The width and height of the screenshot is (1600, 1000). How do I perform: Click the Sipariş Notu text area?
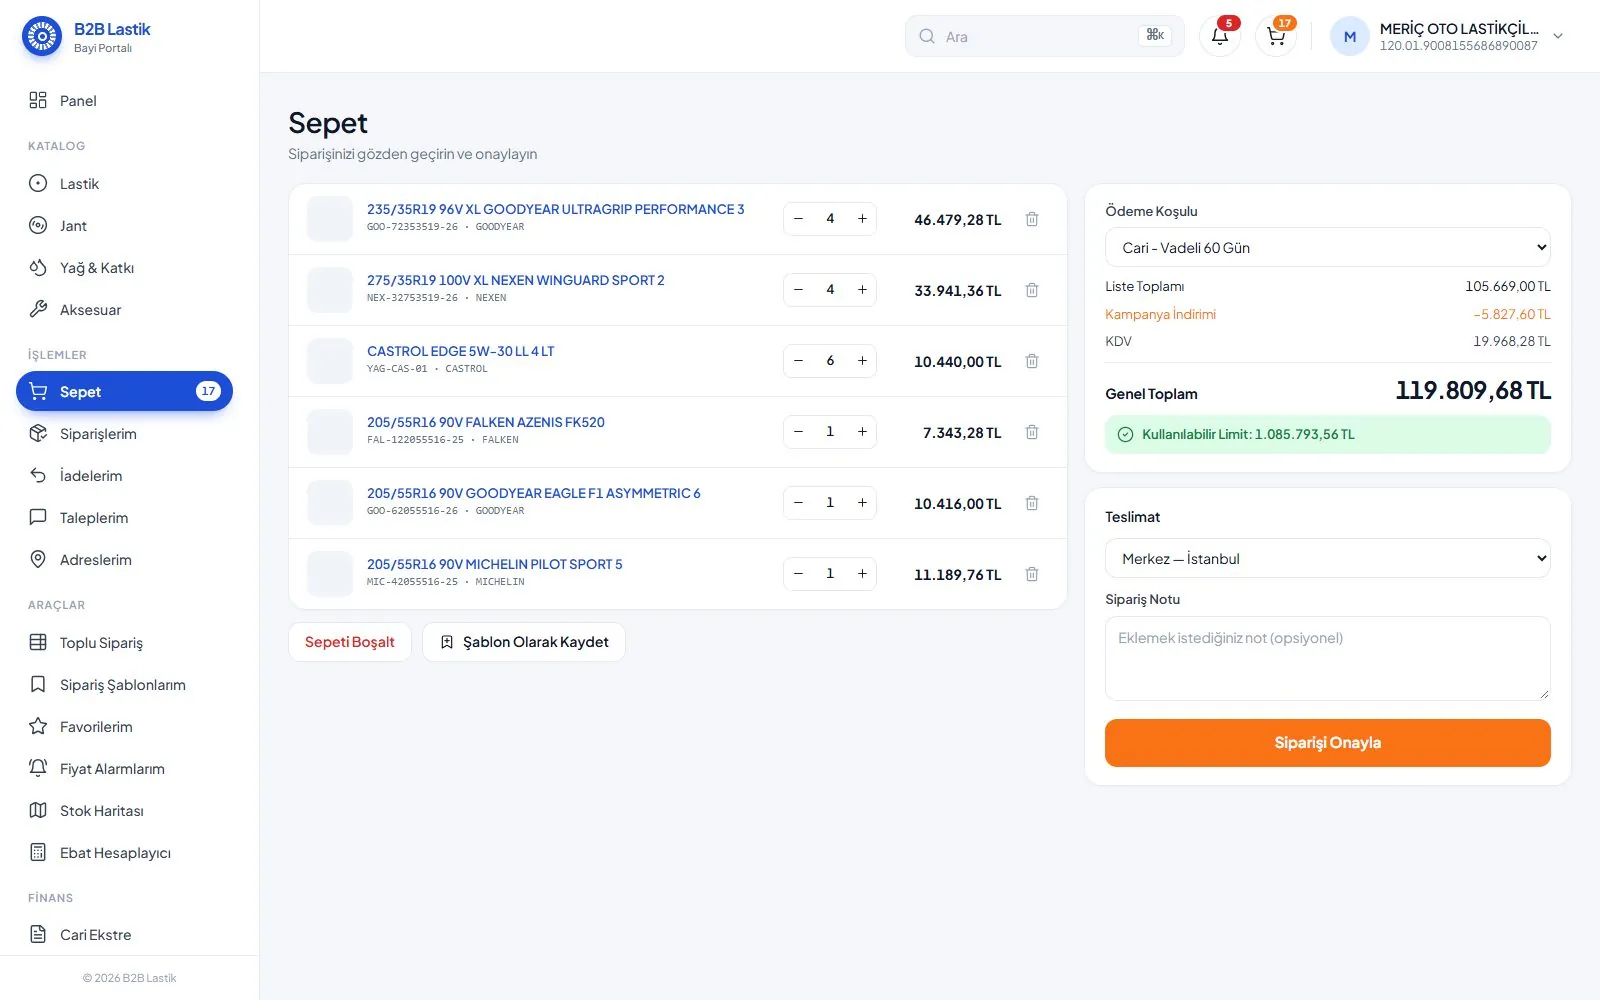pyautogui.click(x=1327, y=658)
